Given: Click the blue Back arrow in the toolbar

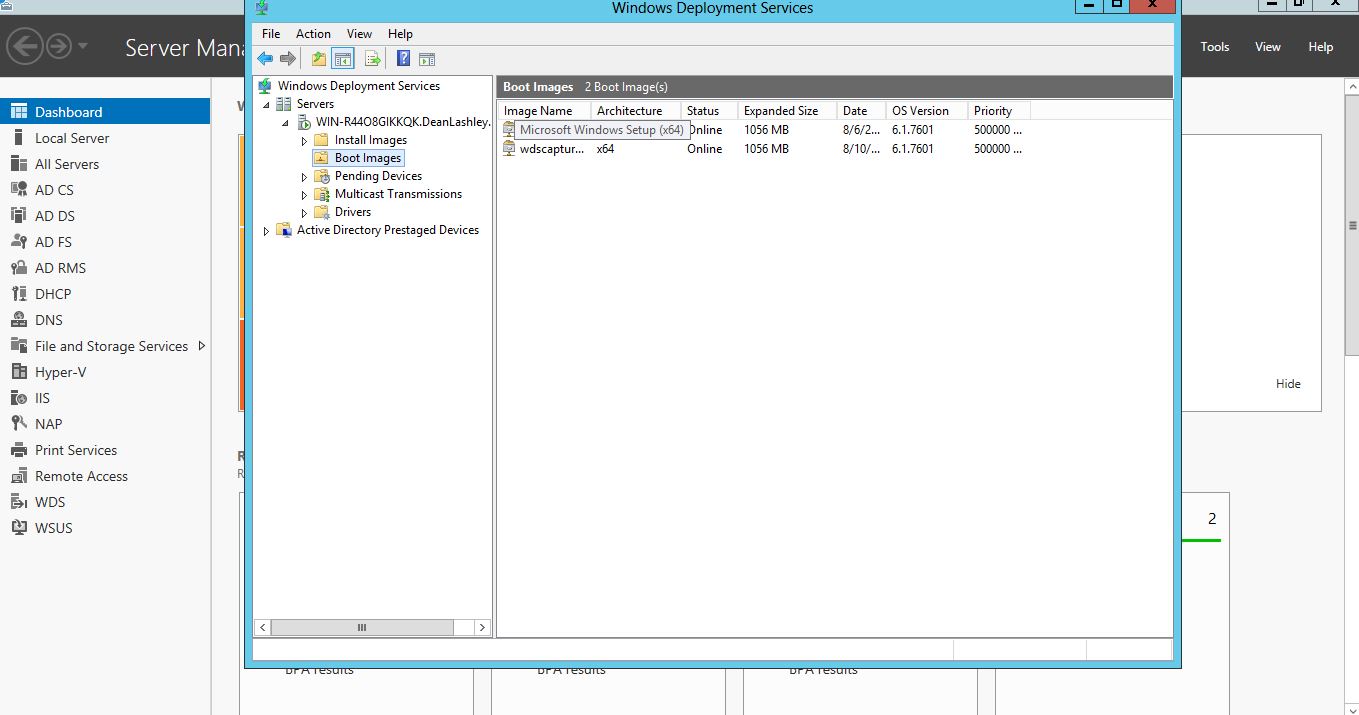Looking at the screenshot, I should [265, 59].
